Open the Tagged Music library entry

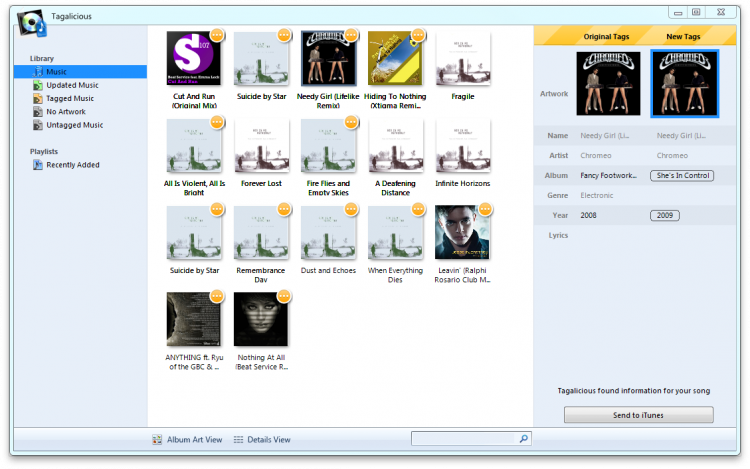70,98
